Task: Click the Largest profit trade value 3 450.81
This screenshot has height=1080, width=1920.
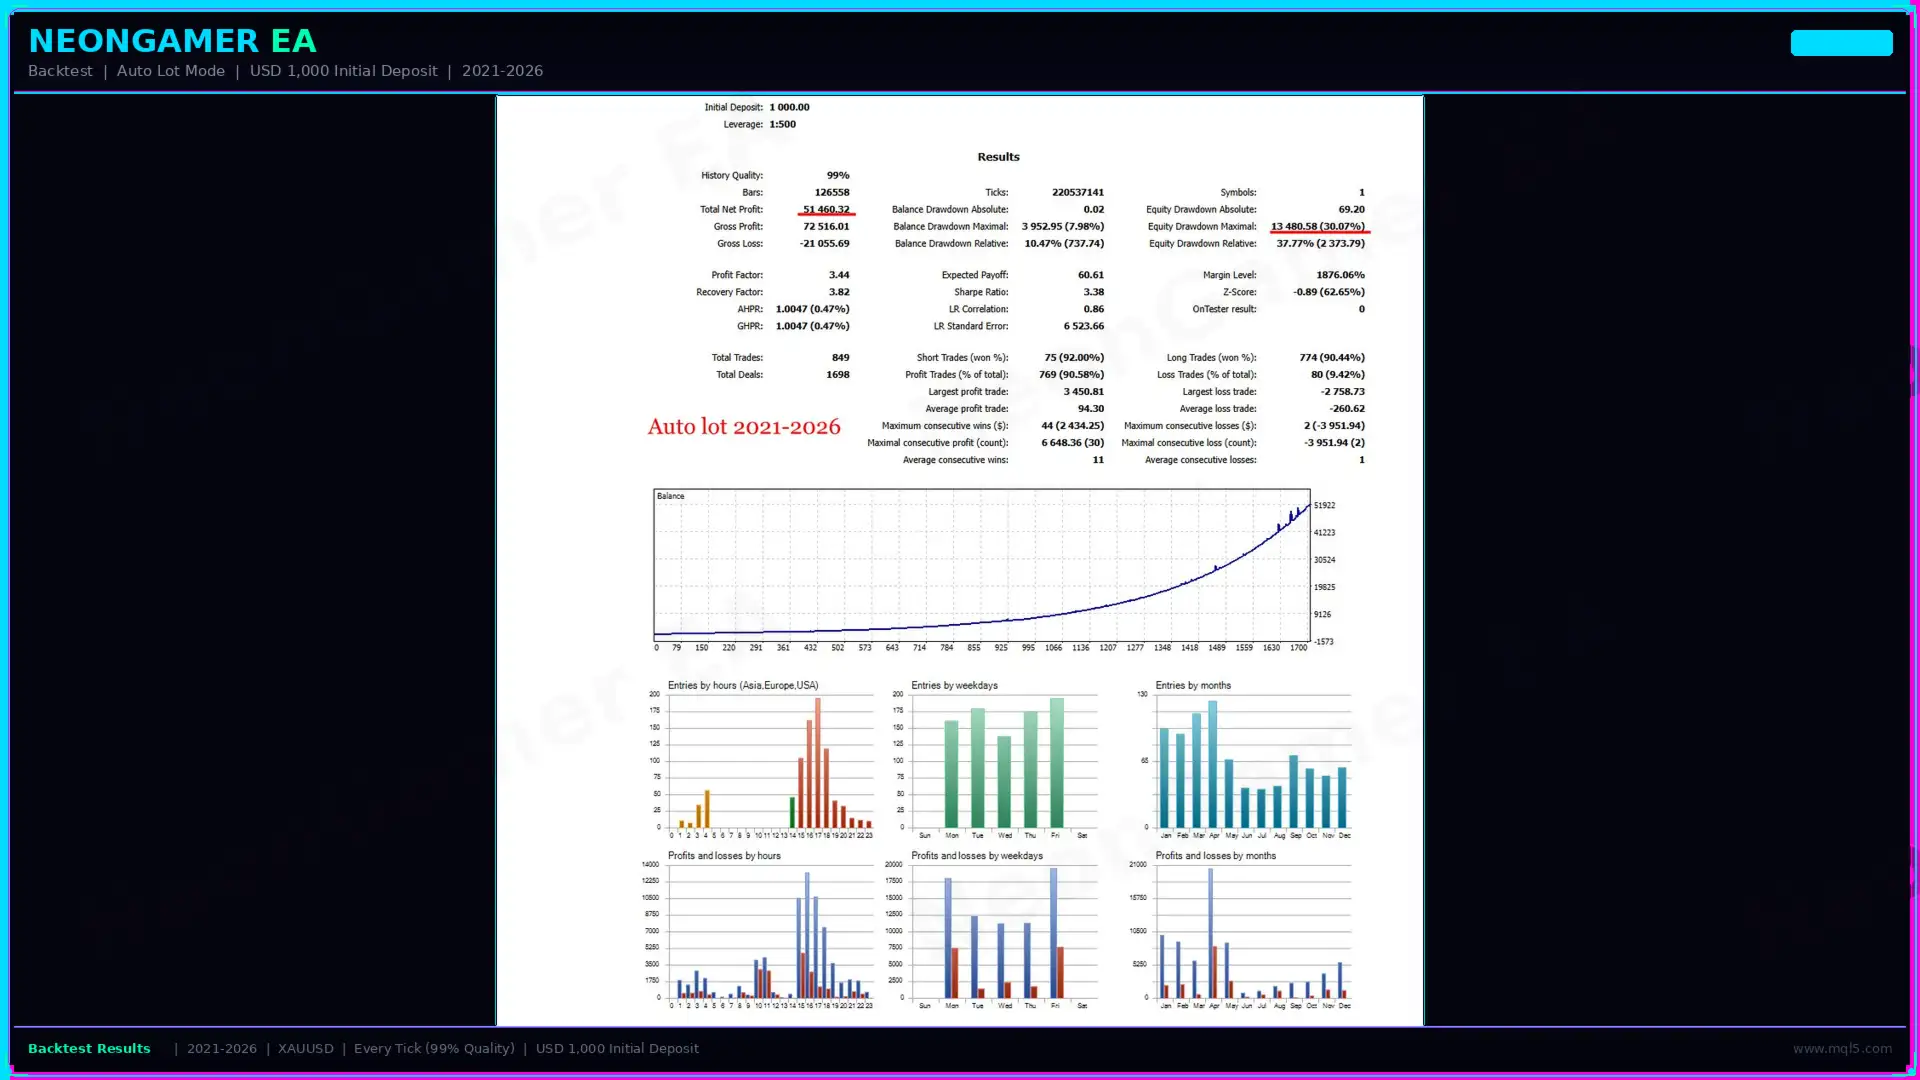Action: (1084, 392)
